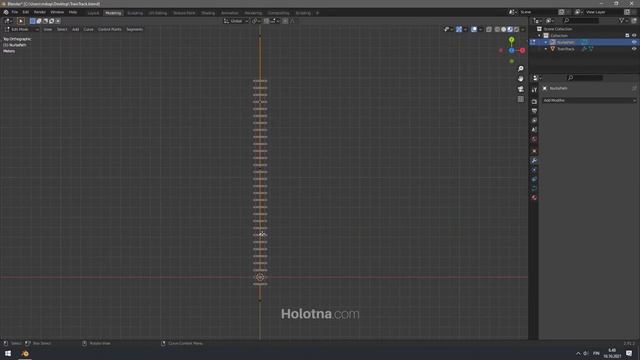Viewport: 640px width, 360px height.
Task: Open the viewport shading options dropdown
Action: pos(523,29)
